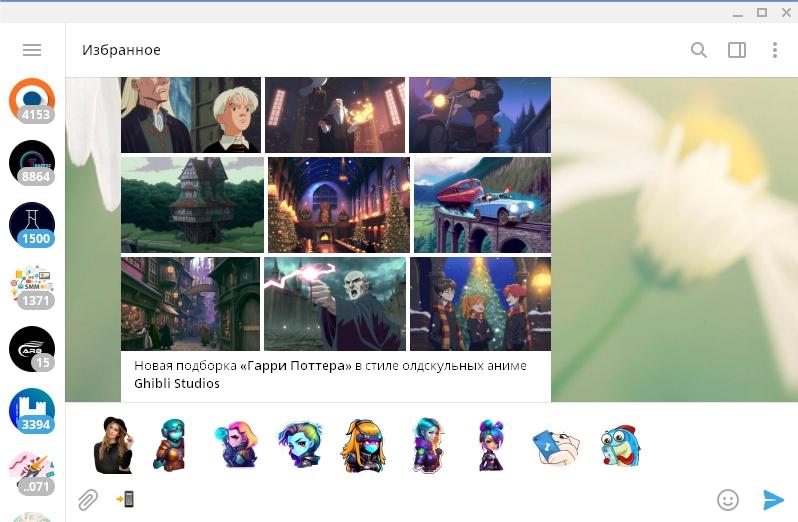Image resolution: width=798 pixels, height=522 pixels.
Task: Open the SMM chat with 1371 unread
Action: point(32,286)
